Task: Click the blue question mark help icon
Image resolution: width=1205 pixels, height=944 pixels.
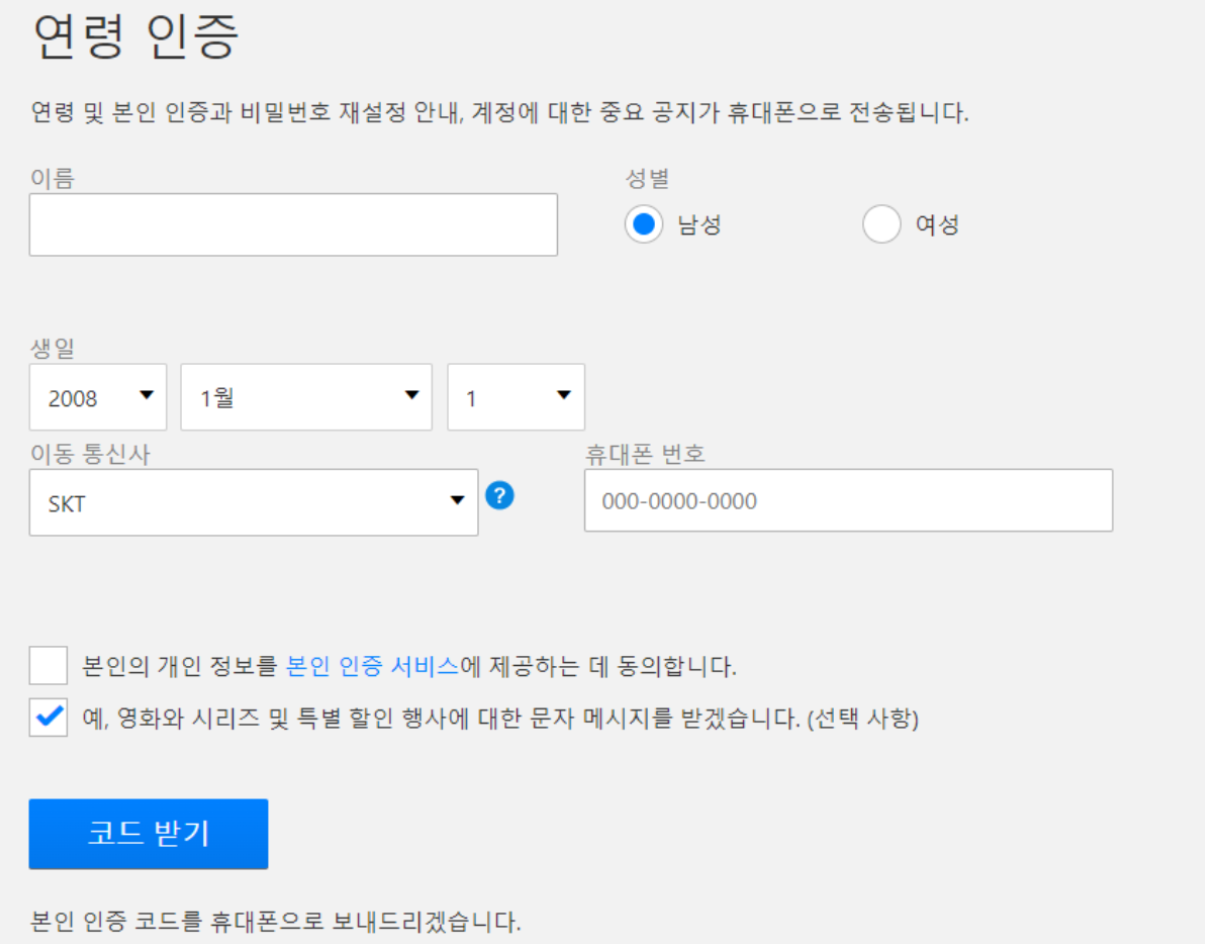Action: [500, 495]
